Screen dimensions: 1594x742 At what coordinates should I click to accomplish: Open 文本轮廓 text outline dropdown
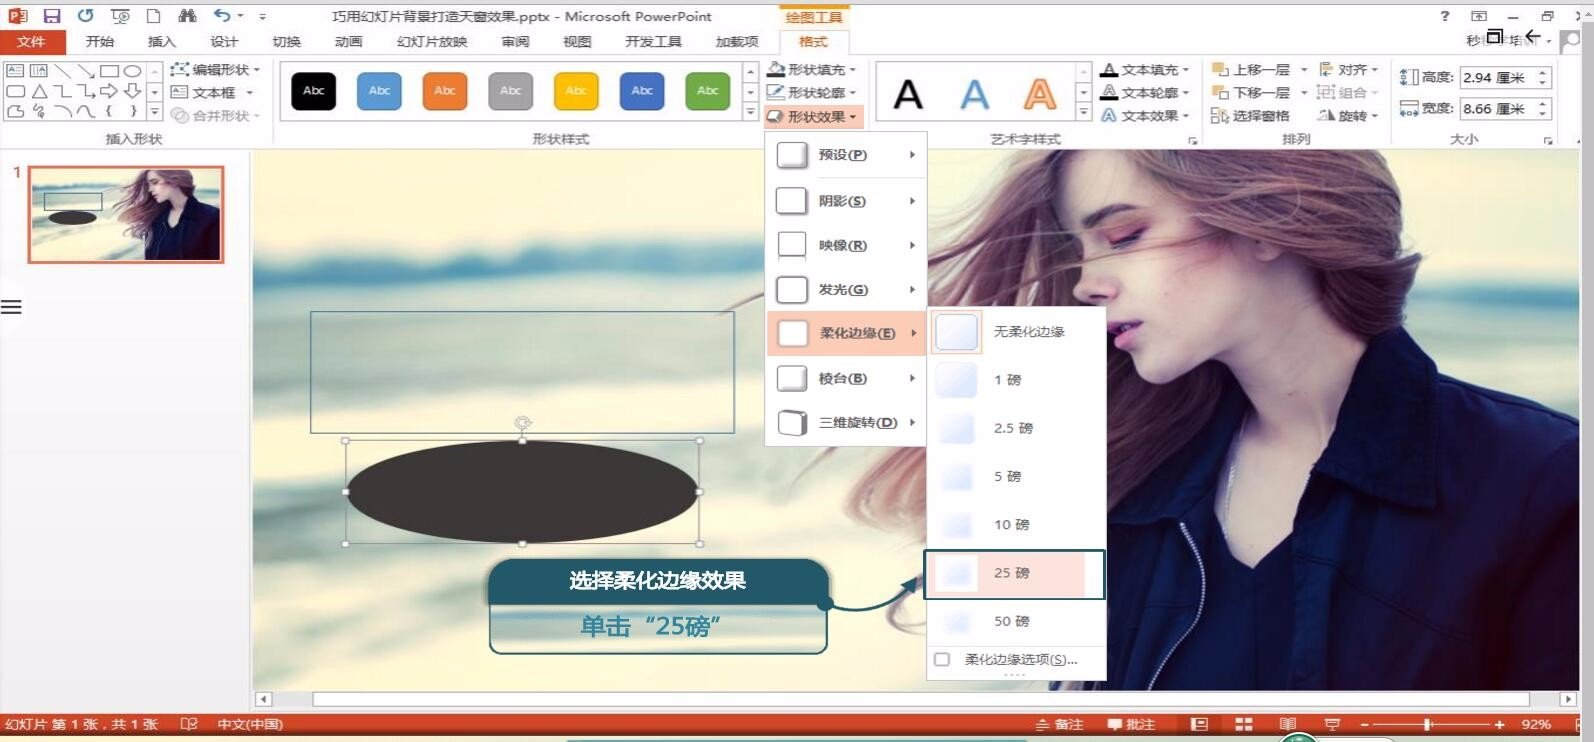click(1145, 92)
